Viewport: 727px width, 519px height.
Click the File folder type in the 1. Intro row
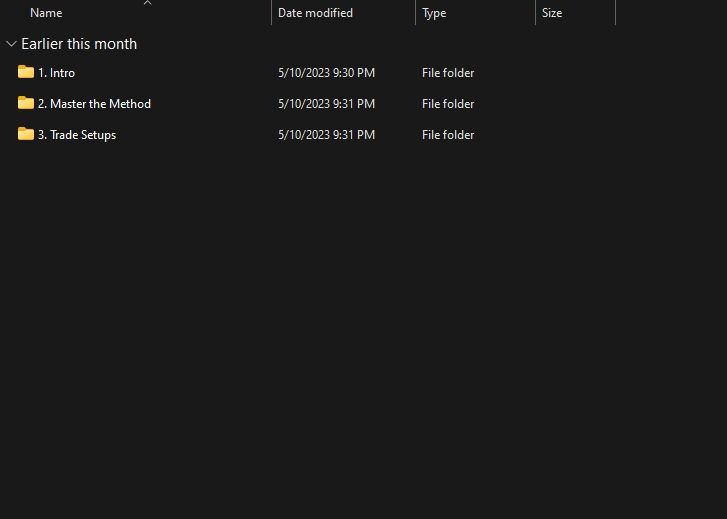(x=448, y=73)
